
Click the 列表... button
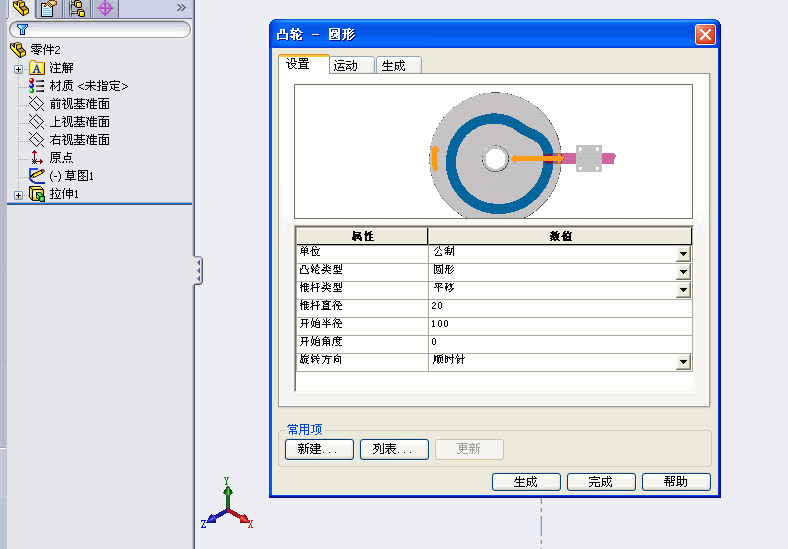click(394, 449)
